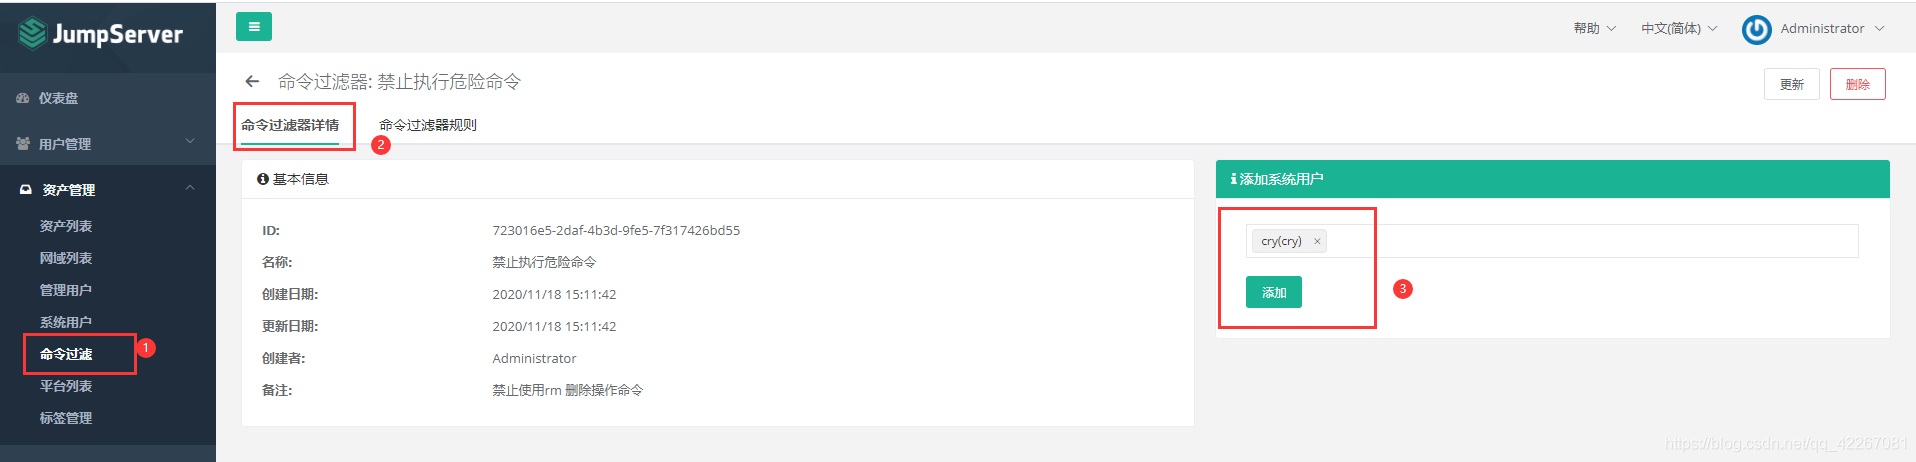Click the 用户管理 users icon
The image size is (1916, 462).
(22, 144)
